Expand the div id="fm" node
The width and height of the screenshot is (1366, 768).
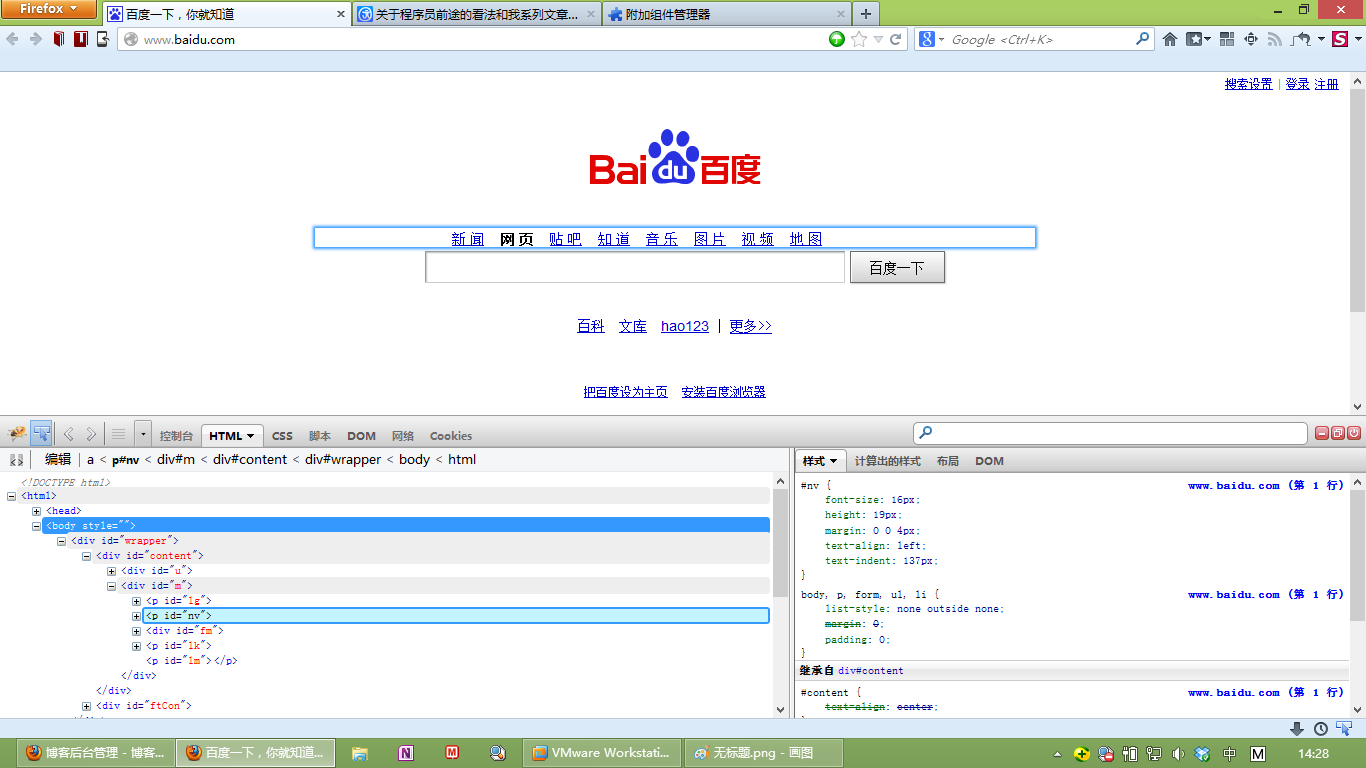click(136, 631)
